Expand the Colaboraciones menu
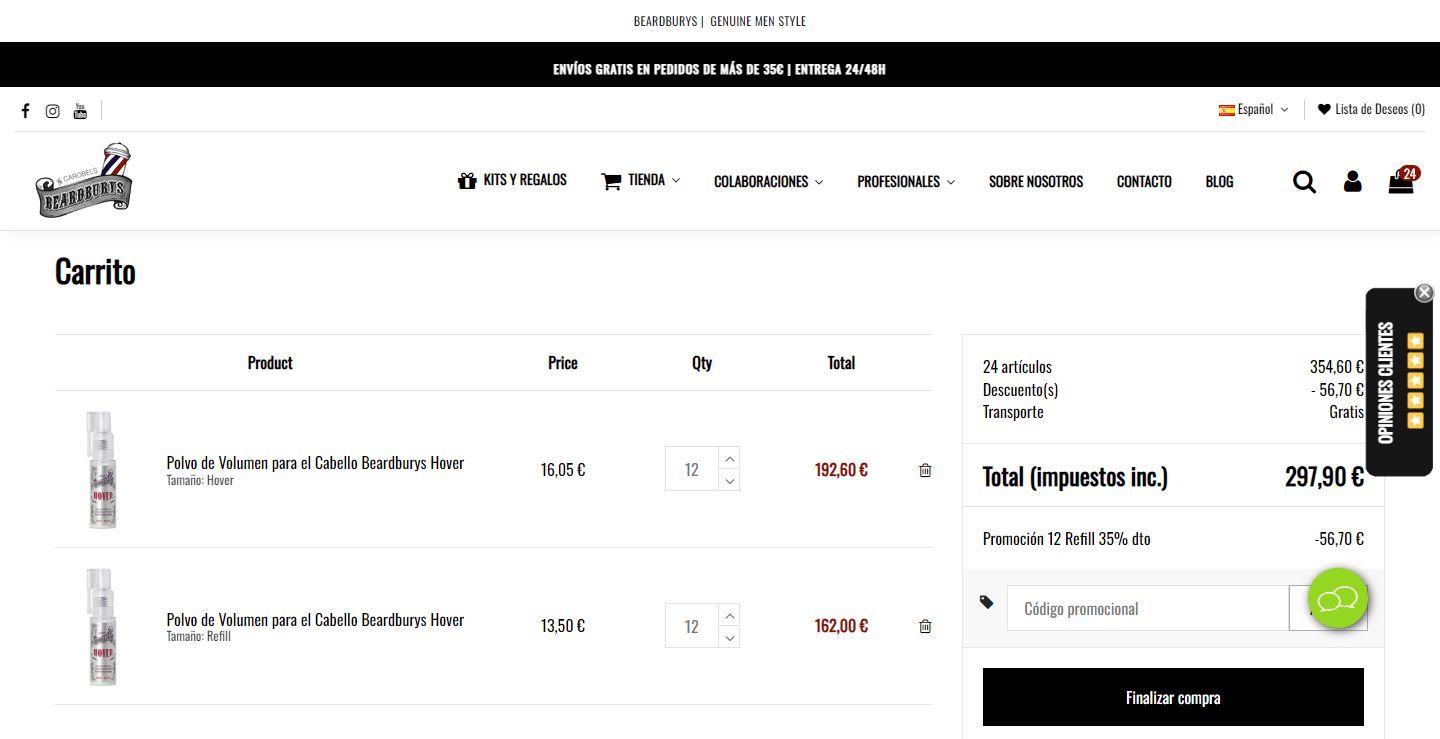Screen dimensions: 1440x739 pyautogui.click(x=768, y=182)
